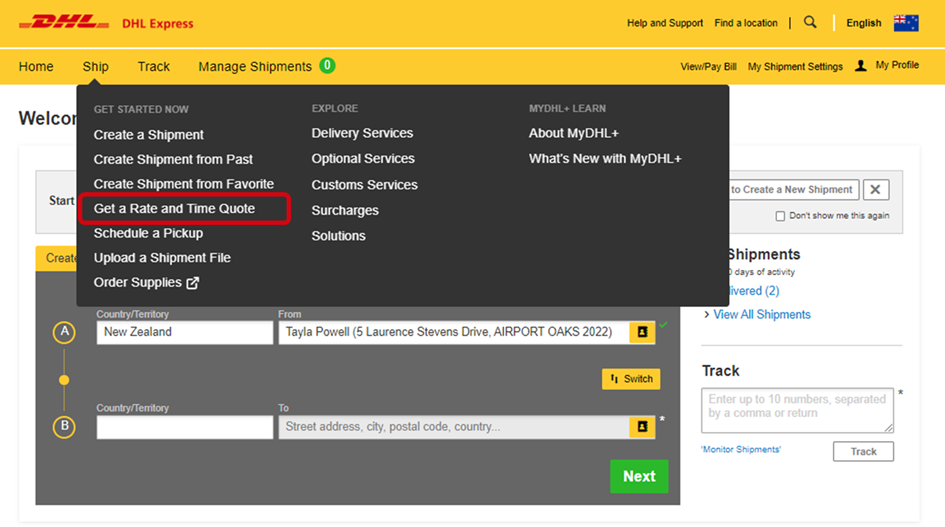Open the Home menu item
This screenshot has height=527, width=945.
click(x=36, y=66)
